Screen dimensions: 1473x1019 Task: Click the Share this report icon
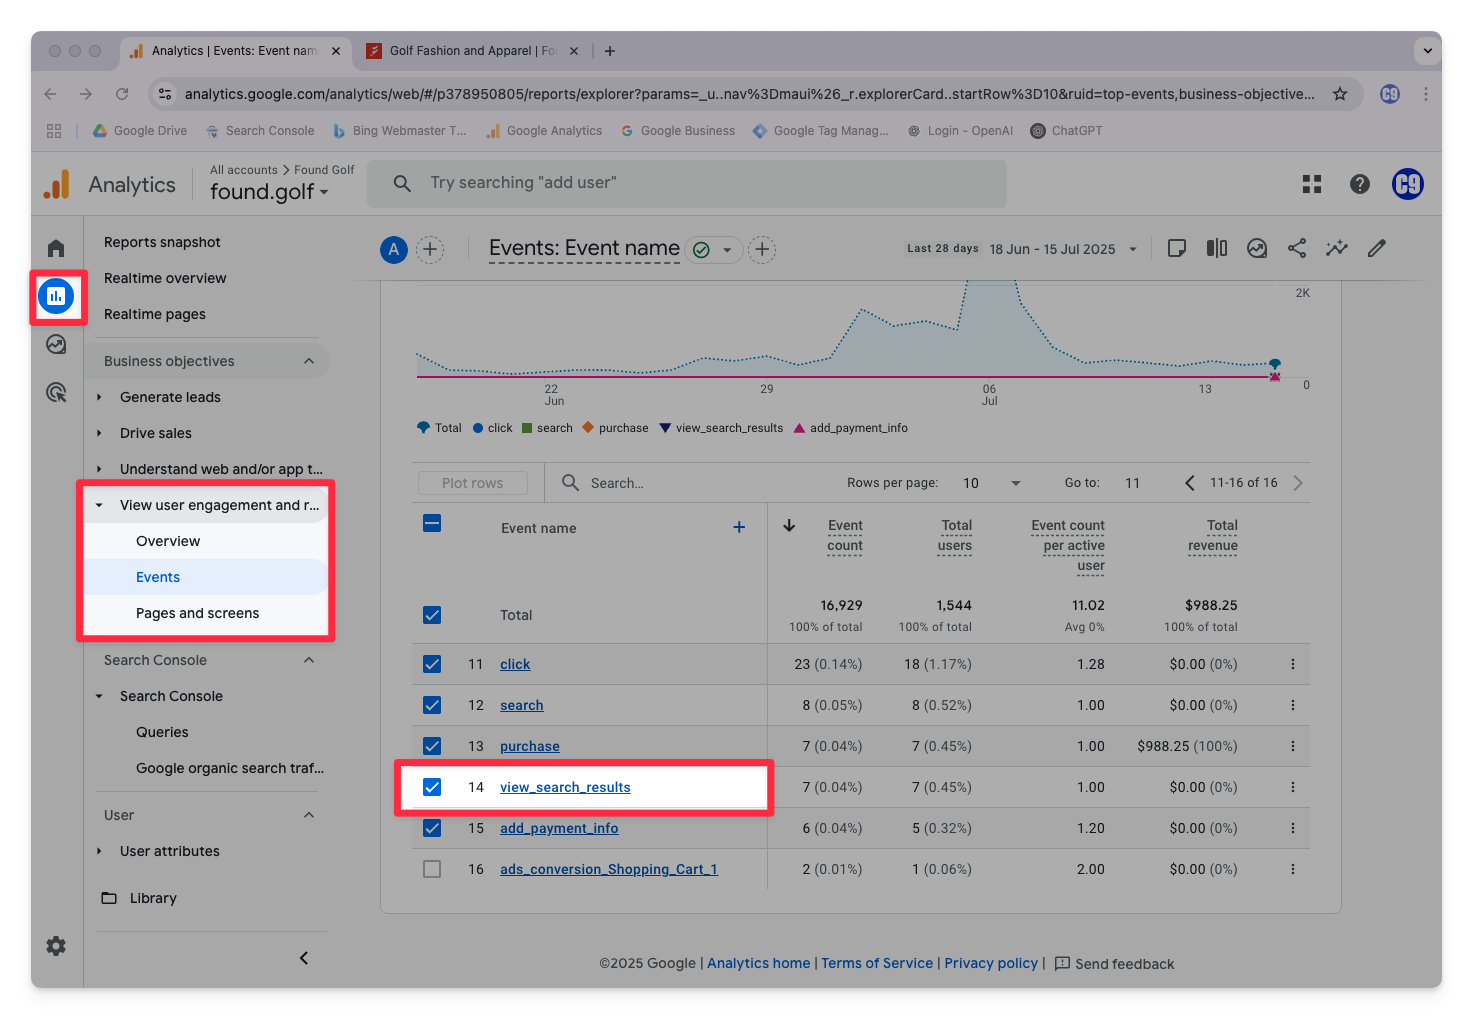click(x=1297, y=249)
